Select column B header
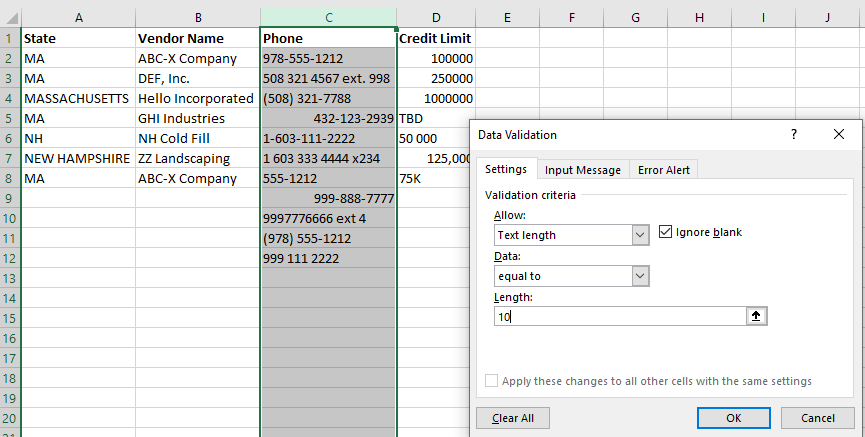Screen dimensions: 865x437 pyautogui.click(x=197, y=18)
